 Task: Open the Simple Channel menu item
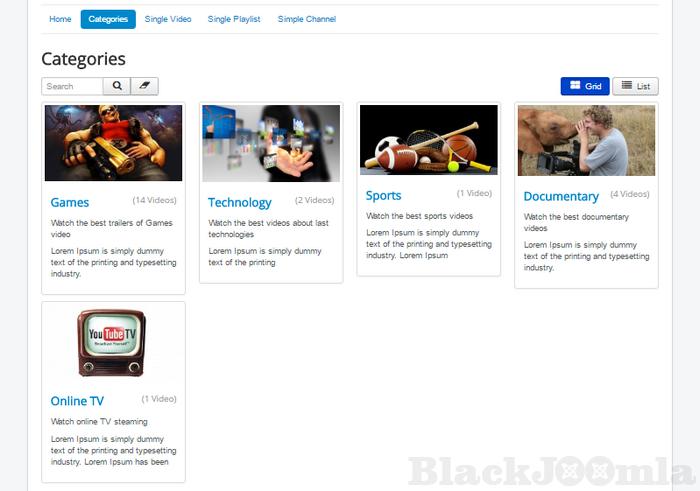tap(307, 19)
